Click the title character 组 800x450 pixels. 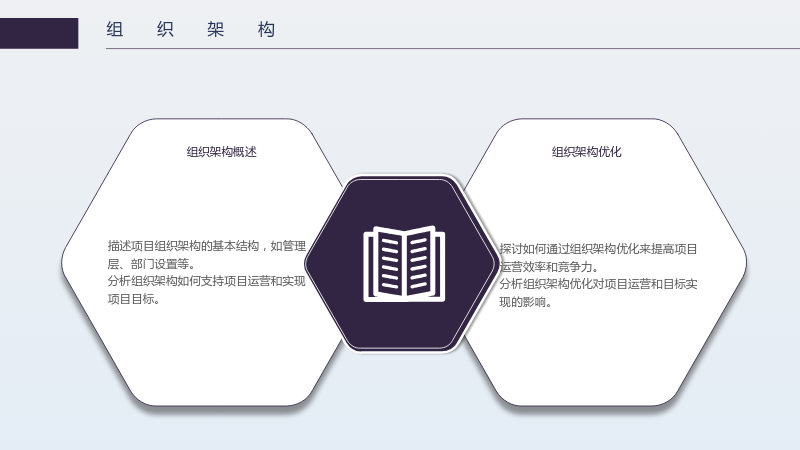point(115,29)
